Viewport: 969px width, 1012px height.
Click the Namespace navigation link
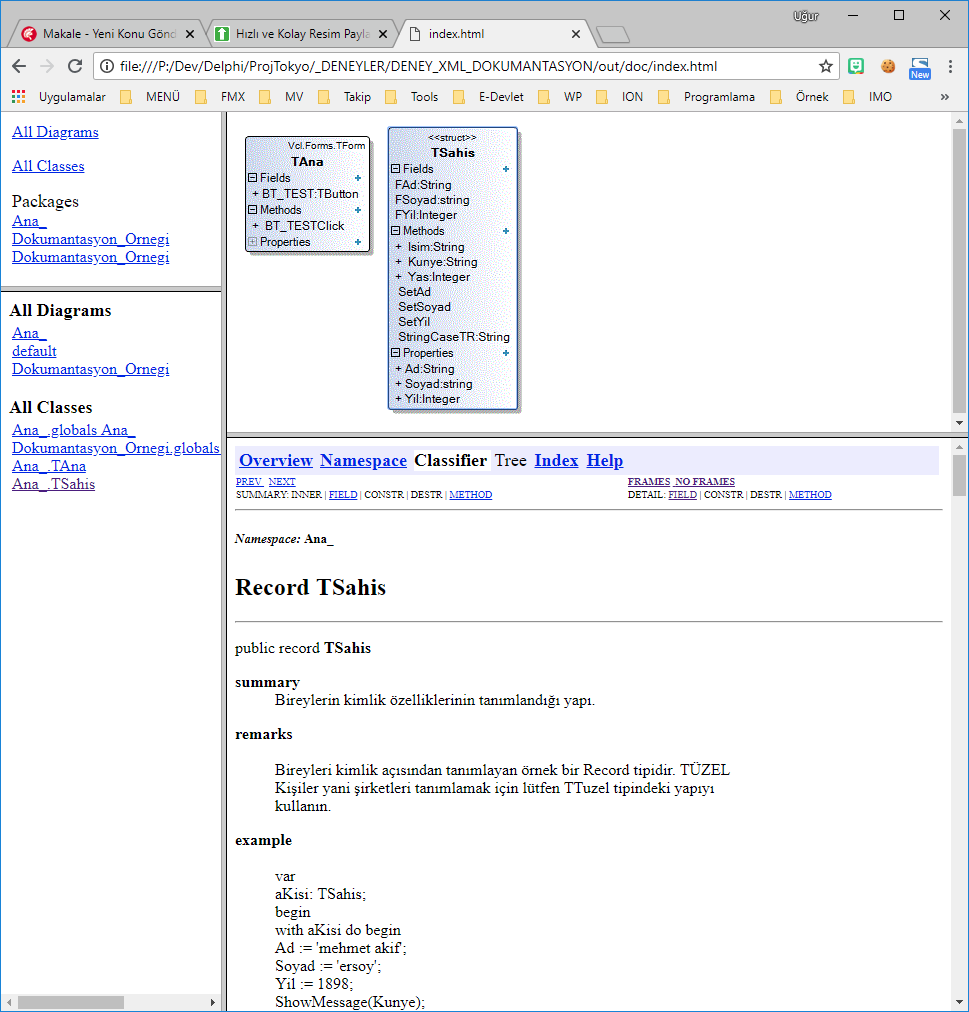(363, 460)
